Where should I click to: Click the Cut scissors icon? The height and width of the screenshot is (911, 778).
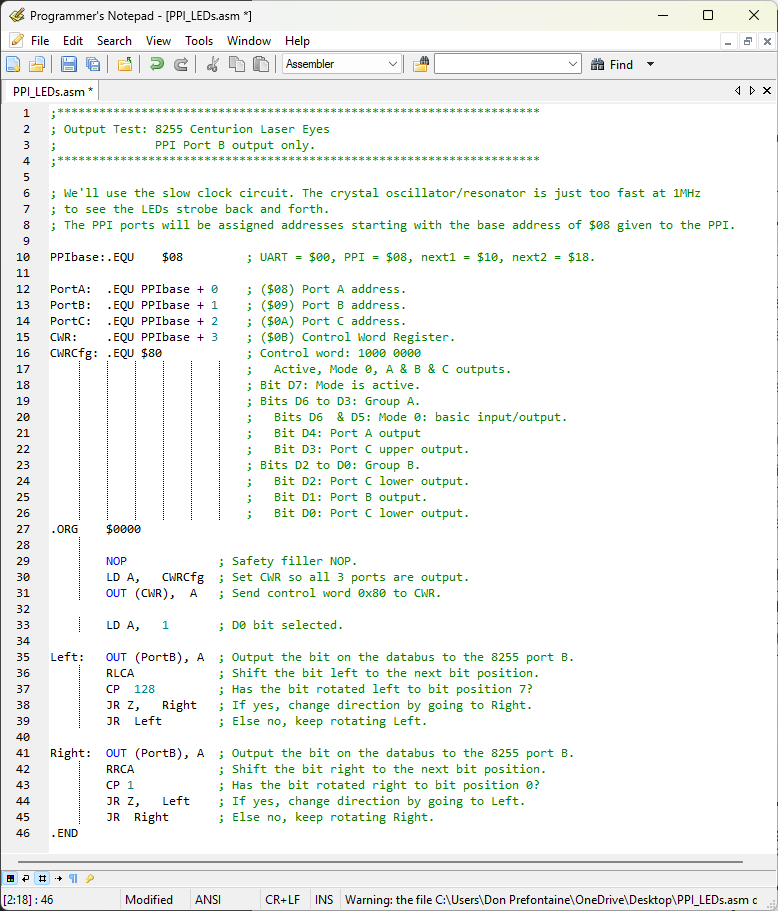tap(213, 64)
